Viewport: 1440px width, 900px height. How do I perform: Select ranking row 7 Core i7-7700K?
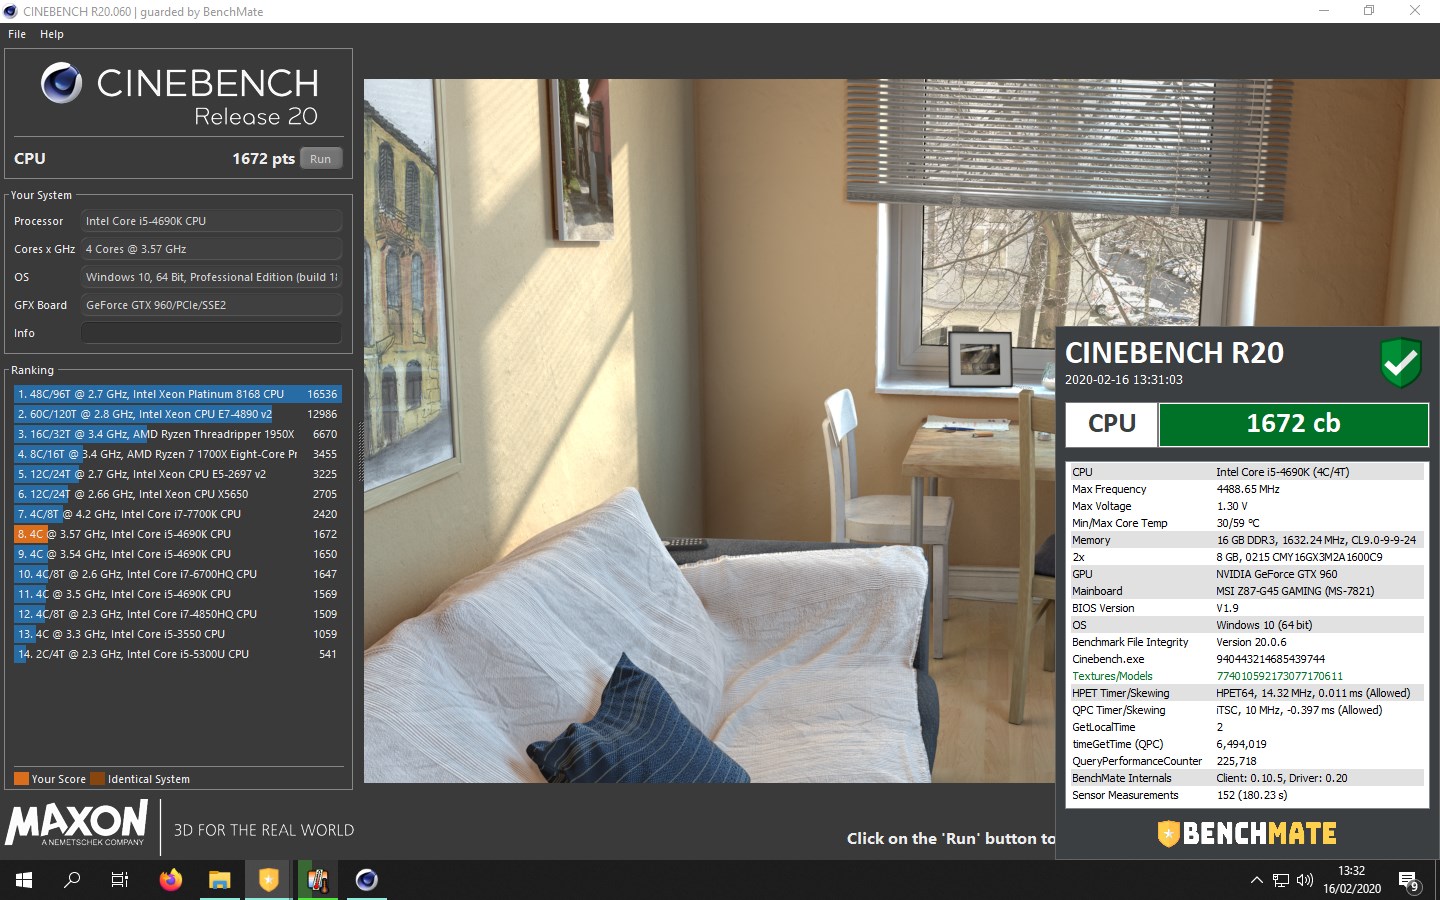178,514
